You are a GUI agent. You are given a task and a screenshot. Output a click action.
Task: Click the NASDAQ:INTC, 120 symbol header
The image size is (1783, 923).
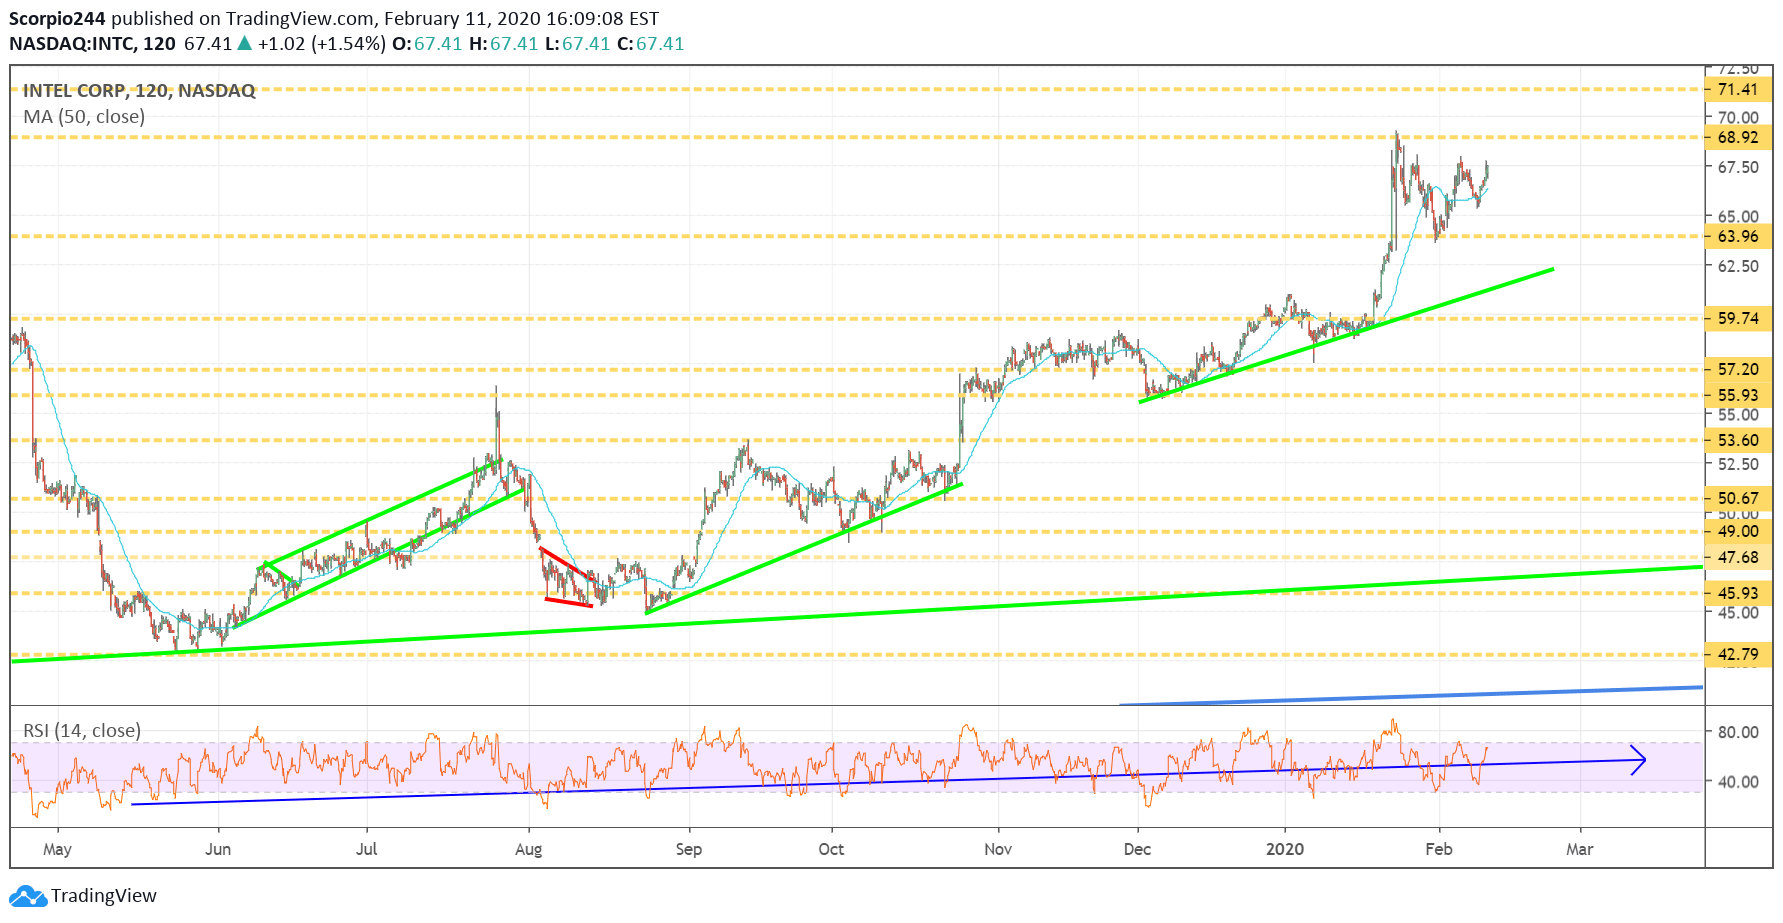(92, 43)
